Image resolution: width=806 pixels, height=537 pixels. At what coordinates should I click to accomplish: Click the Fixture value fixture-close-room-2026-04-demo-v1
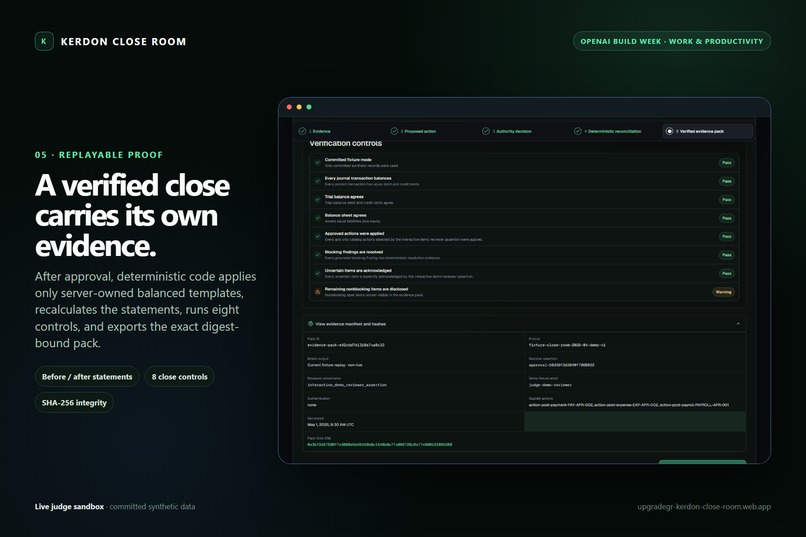(x=567, y=345)
